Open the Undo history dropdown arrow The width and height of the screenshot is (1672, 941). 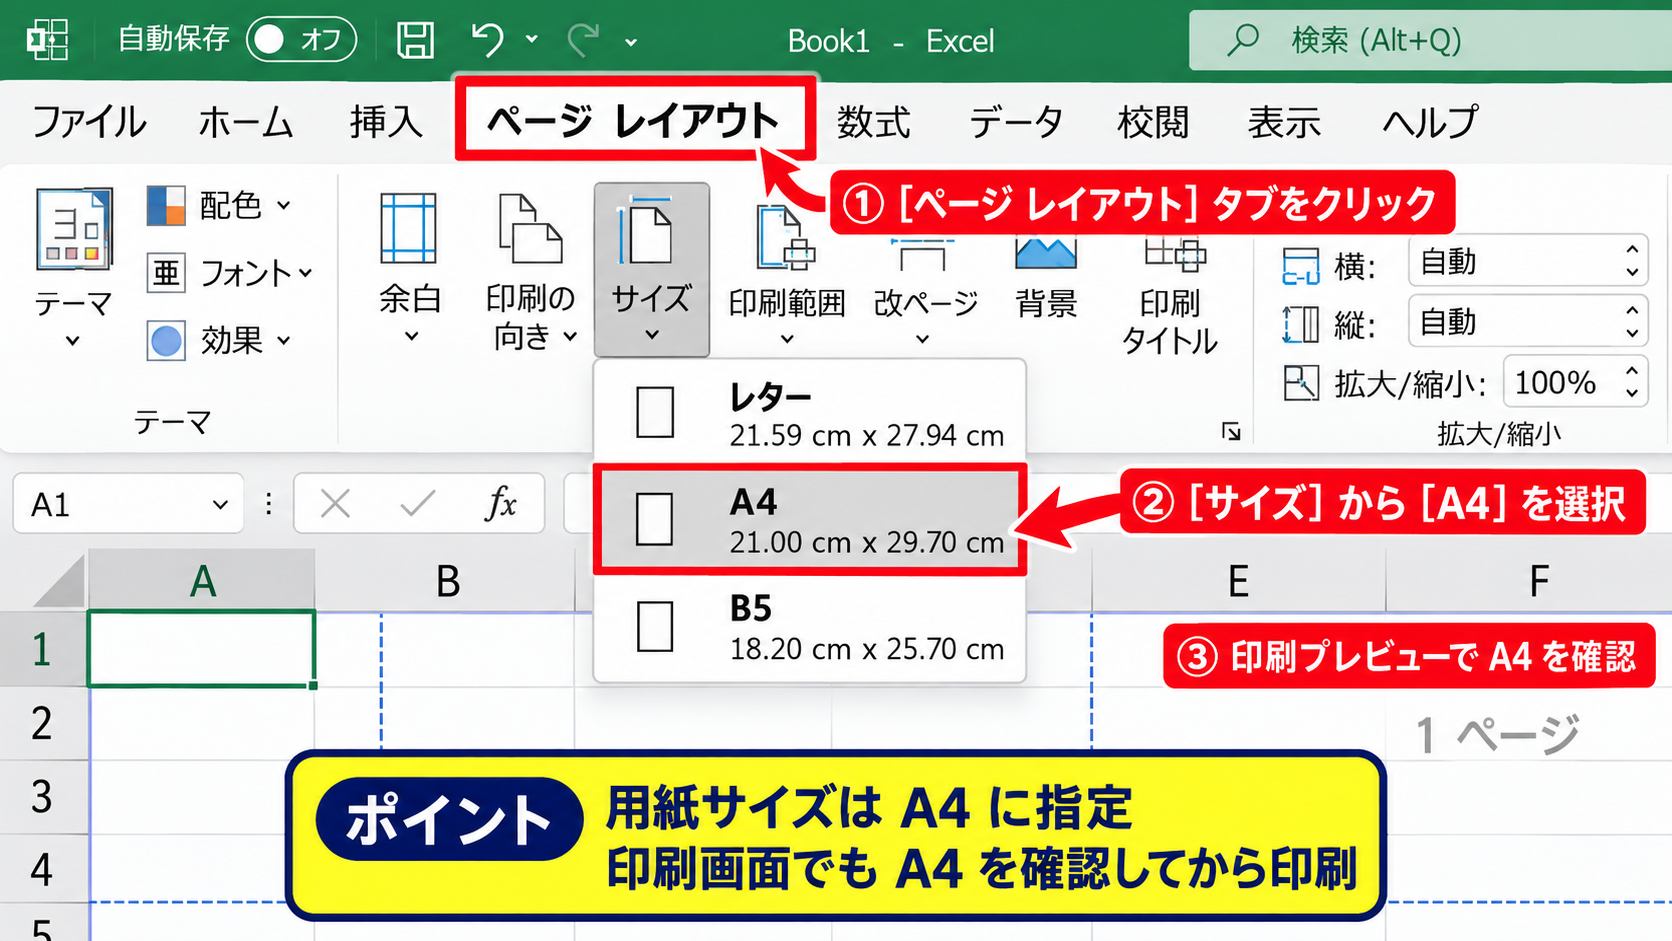pos(532,40)
